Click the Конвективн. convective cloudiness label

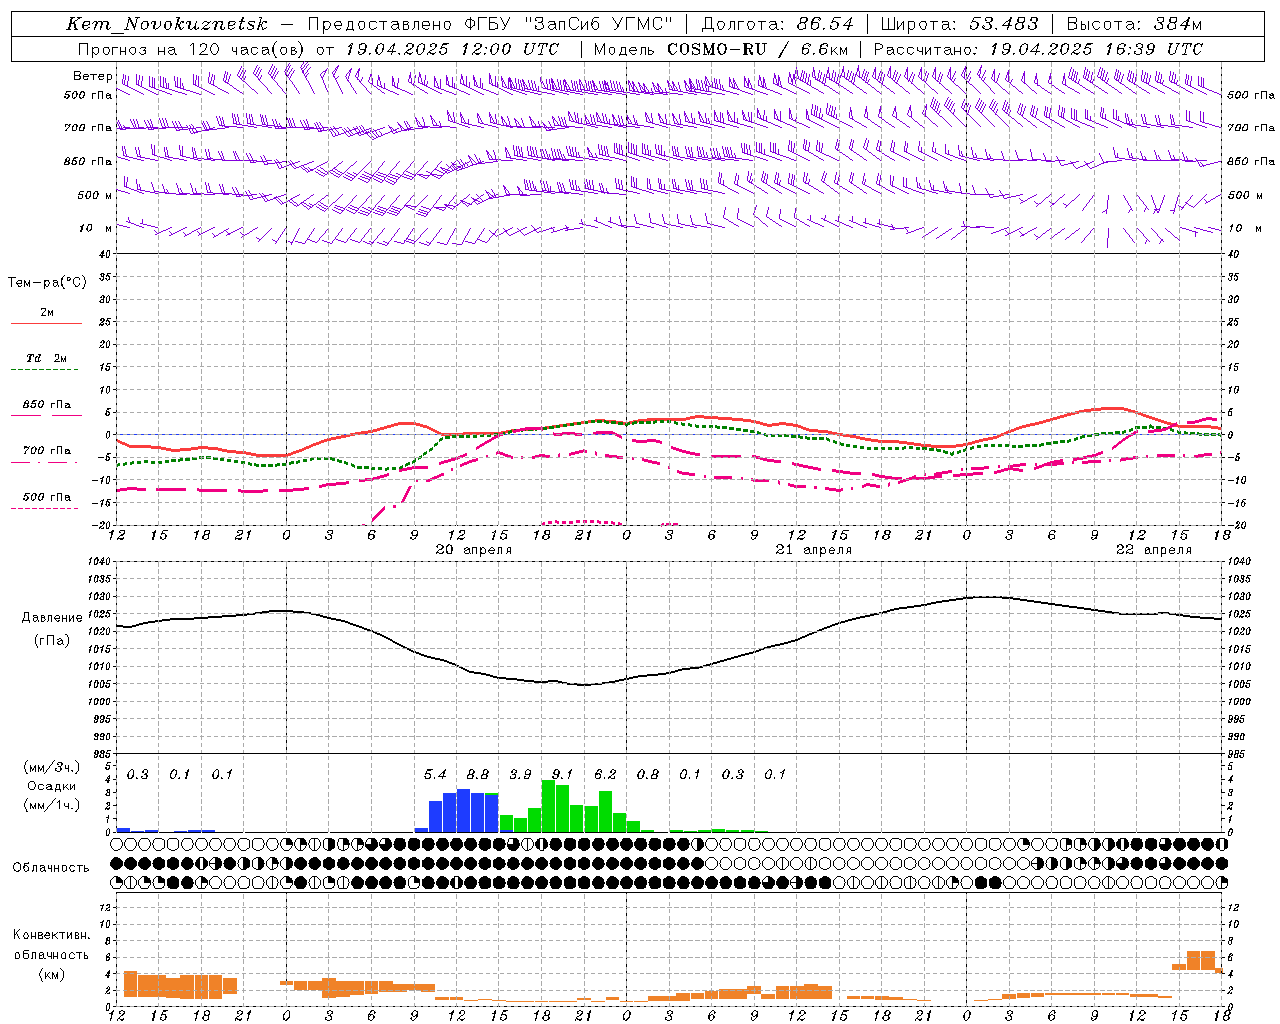click(x=51, y=934)
